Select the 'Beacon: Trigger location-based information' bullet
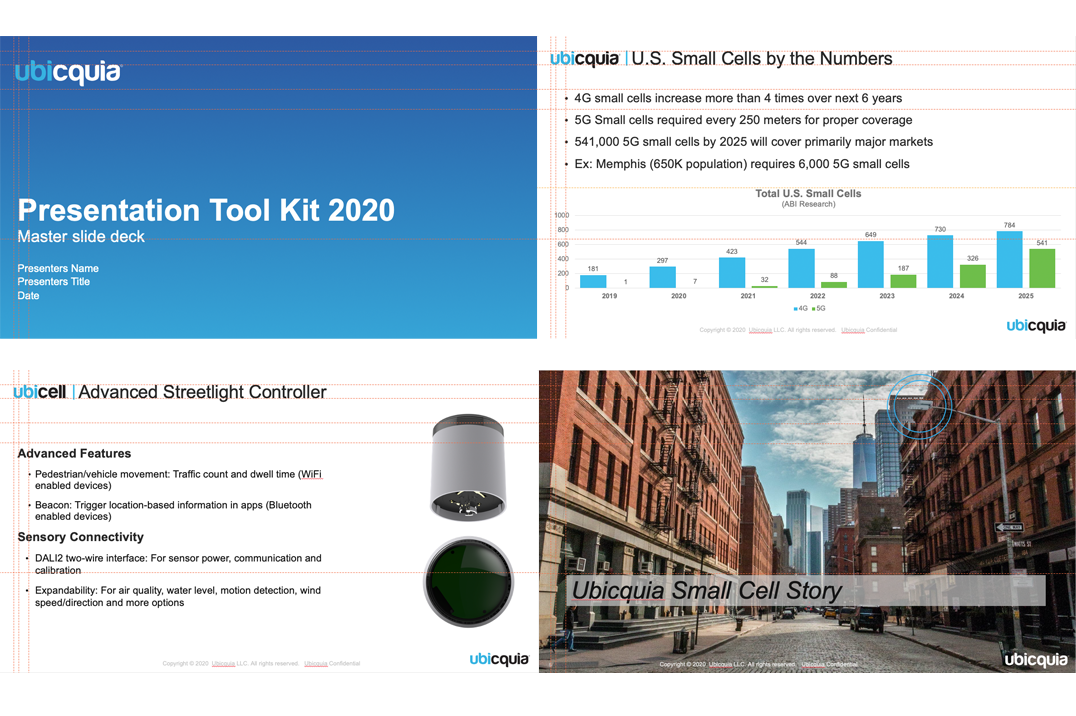1076x716 pixels. pos(173,511)
